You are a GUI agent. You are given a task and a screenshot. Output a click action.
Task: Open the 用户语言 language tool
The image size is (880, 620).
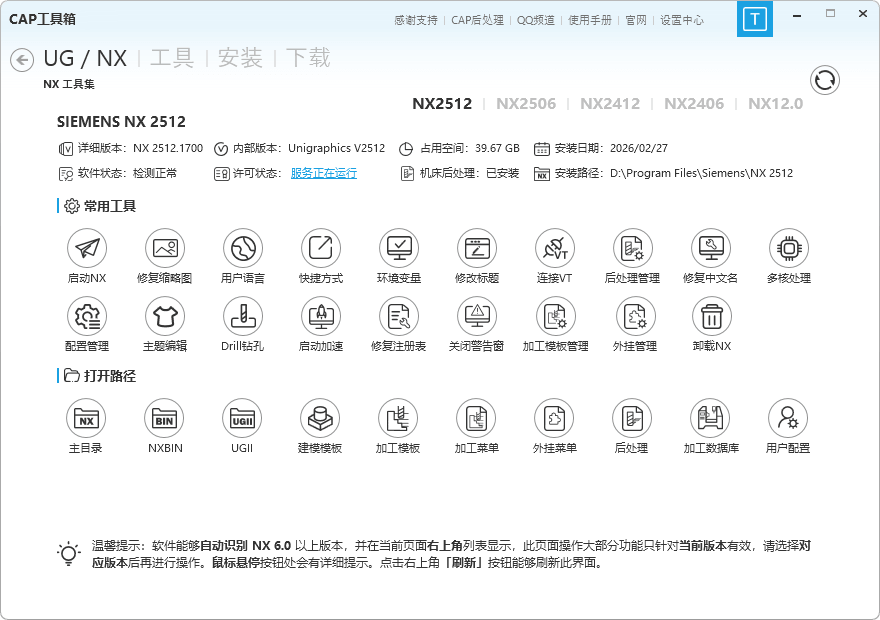[243, 248]
